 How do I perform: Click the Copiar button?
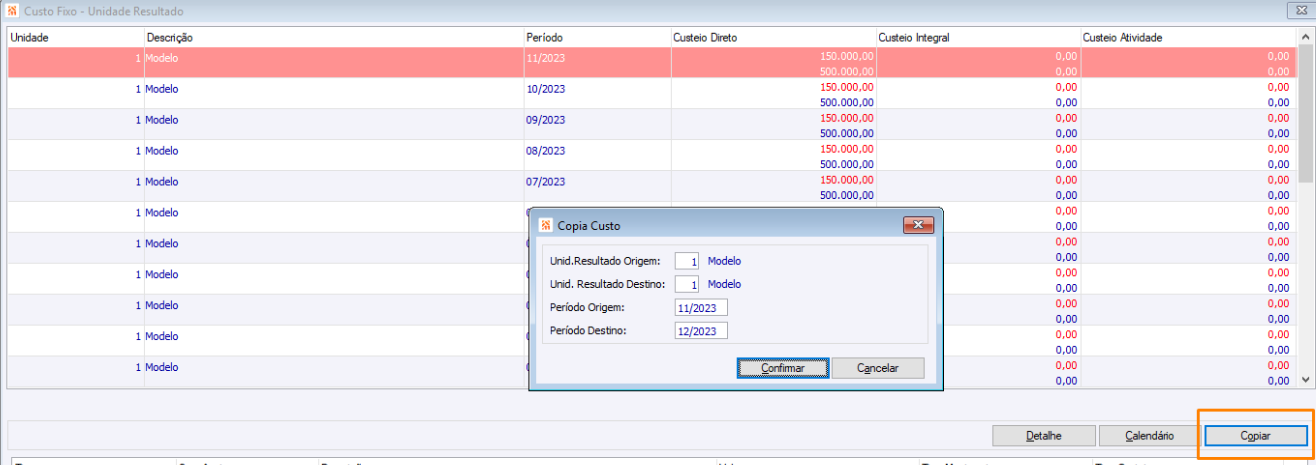1256,436
